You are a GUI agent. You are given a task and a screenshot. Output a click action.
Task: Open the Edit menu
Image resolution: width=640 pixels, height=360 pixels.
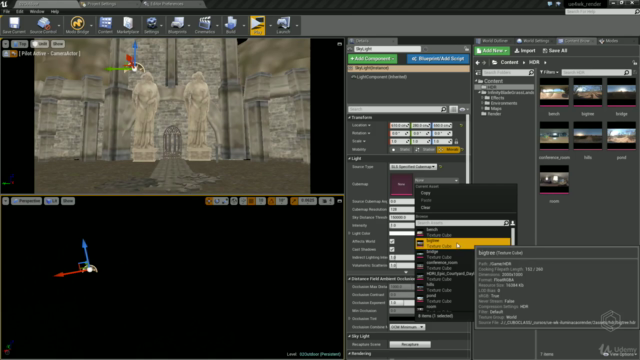coord(20,11)
